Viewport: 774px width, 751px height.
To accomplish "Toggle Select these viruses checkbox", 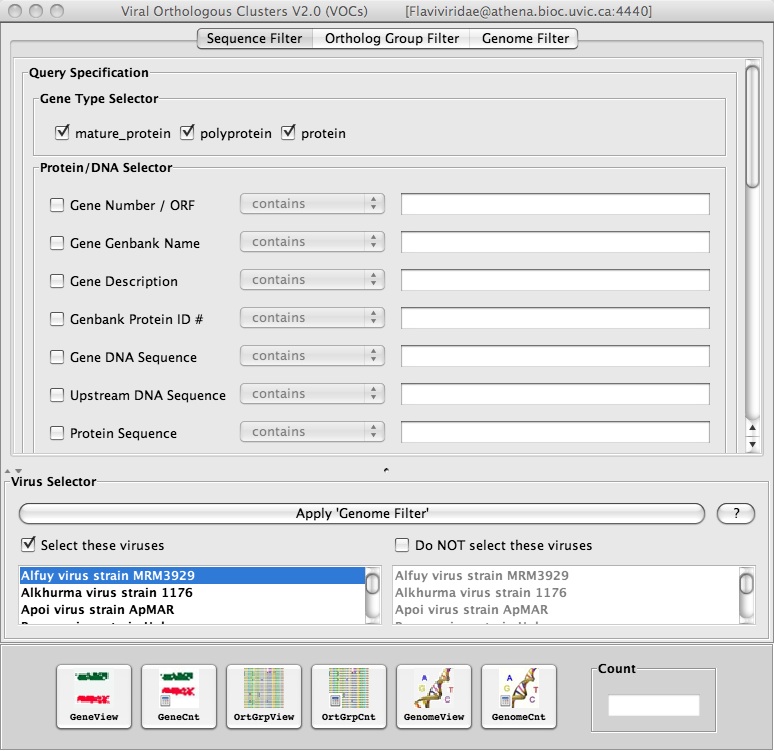I will click(28, 545).
